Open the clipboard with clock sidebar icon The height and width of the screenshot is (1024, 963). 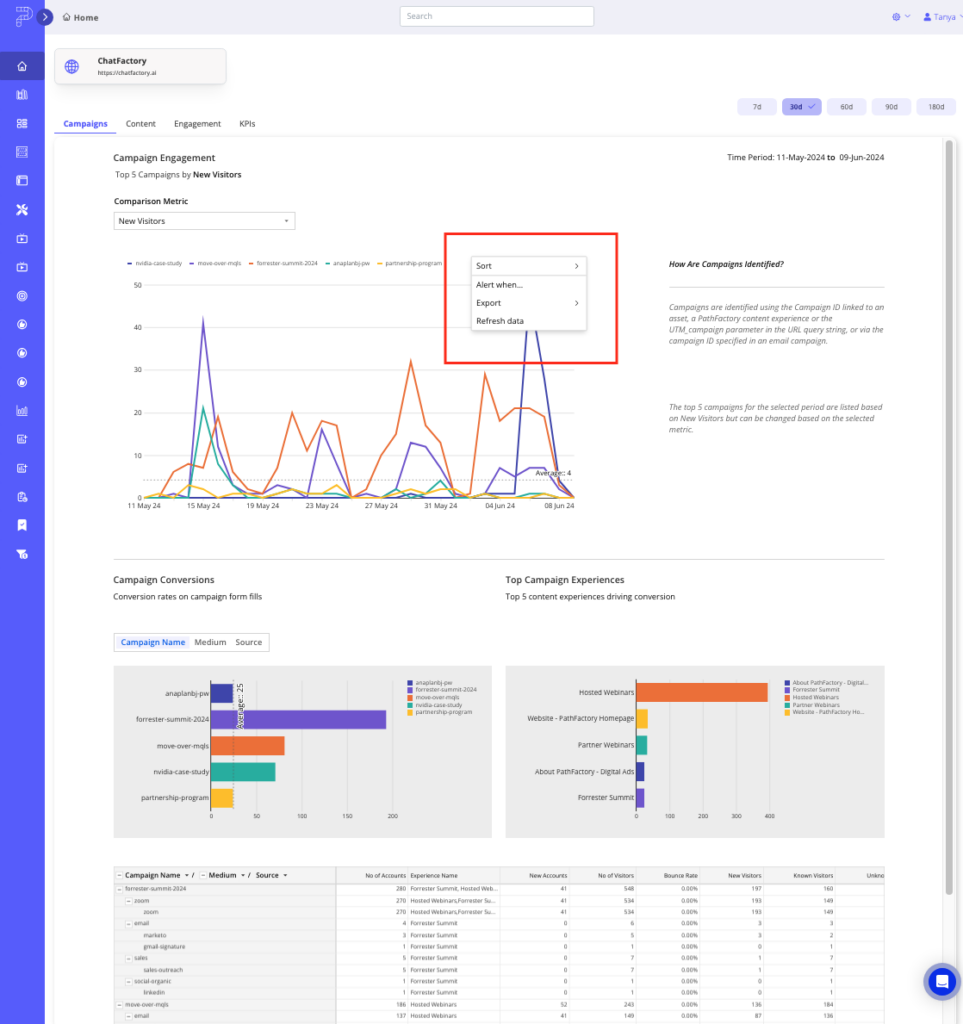[x=22, y=497]
